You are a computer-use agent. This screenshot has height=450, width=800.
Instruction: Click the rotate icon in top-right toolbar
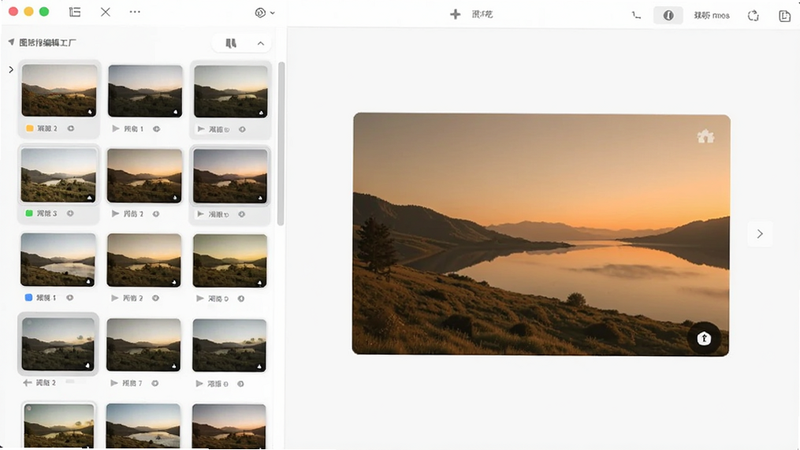(753, 16)
